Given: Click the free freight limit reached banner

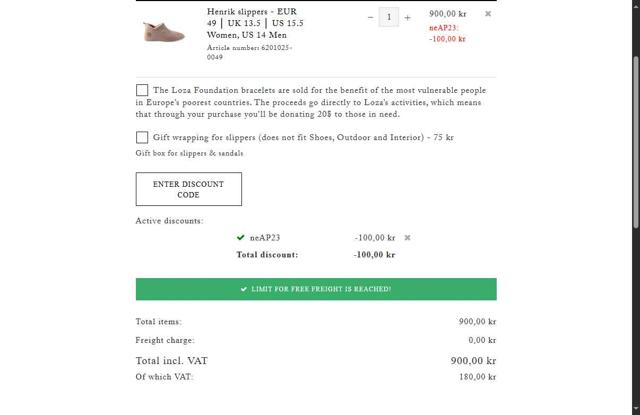Looking at the screenshot, I should tap(316, 289).
